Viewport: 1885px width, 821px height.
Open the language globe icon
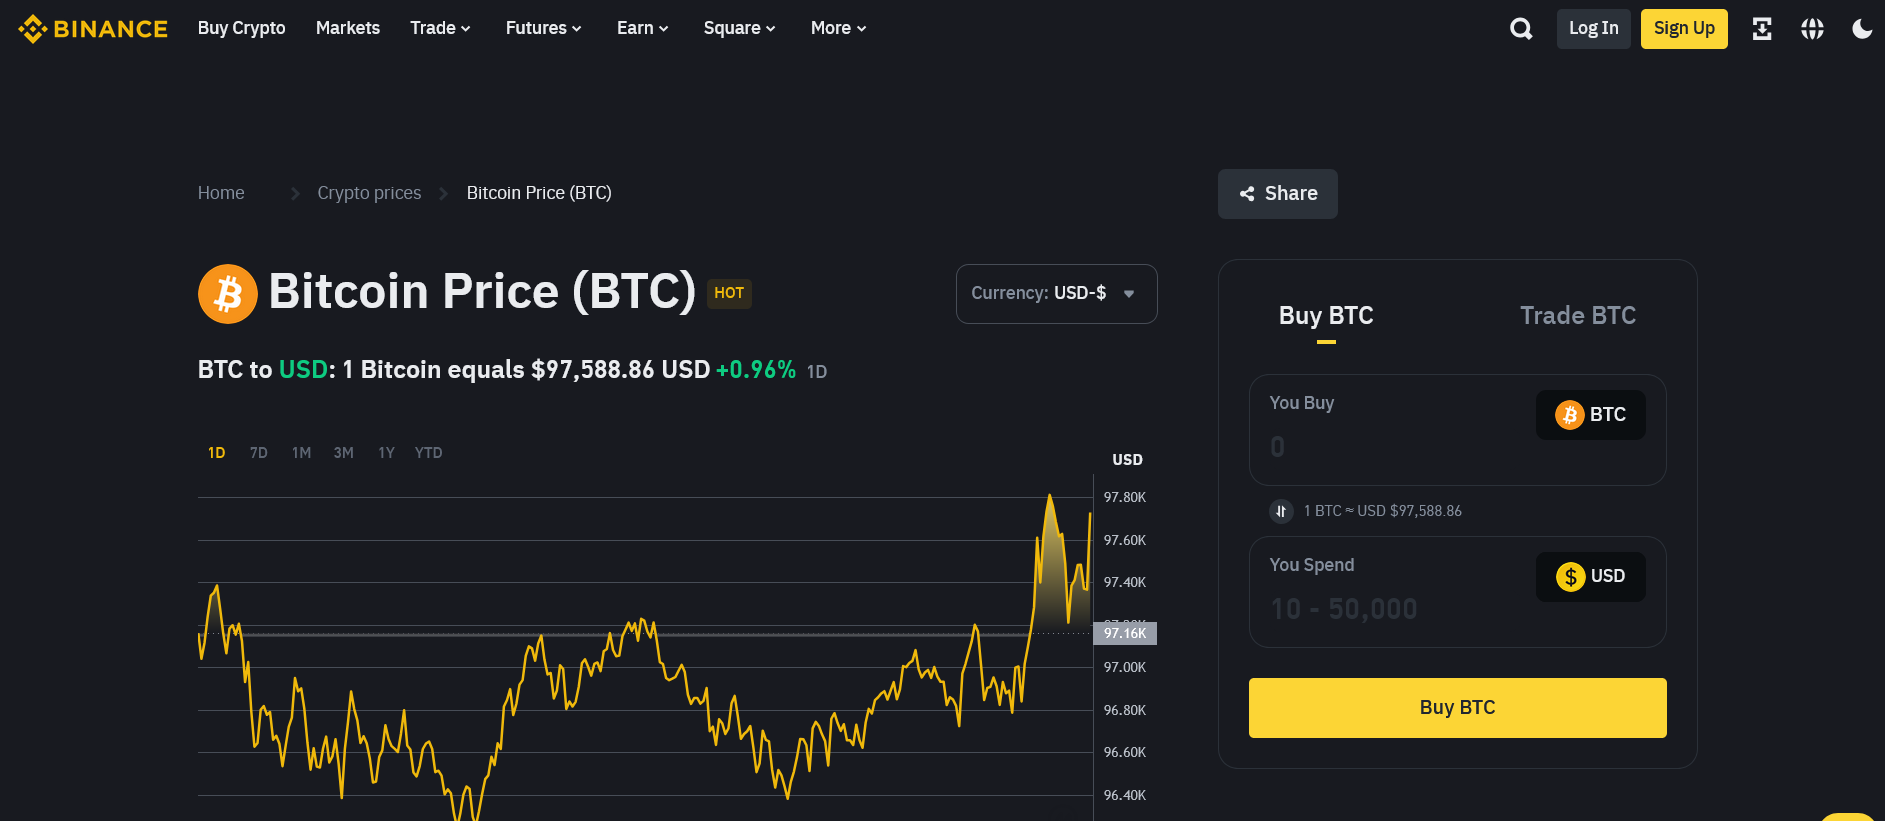(1812, 29)
